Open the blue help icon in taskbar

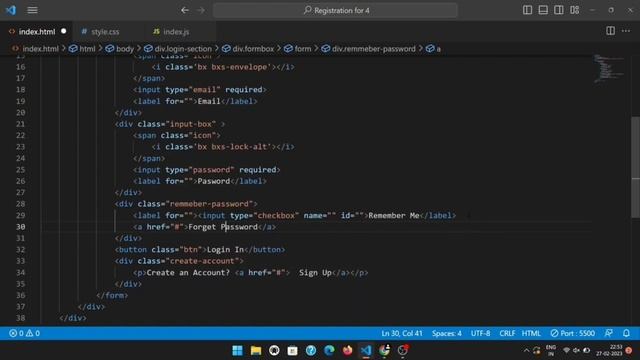coord(311,350)
